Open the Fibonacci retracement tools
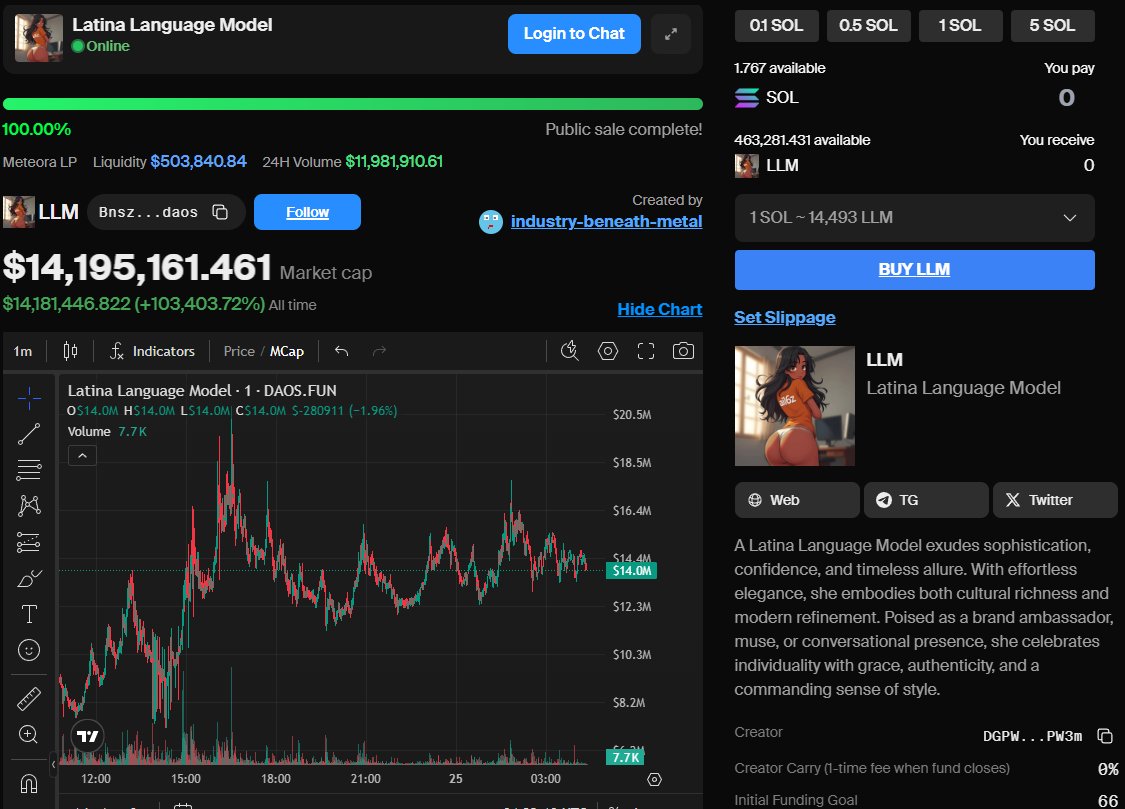The height and width of the screenshot is (809, 1125). point(29,470)
